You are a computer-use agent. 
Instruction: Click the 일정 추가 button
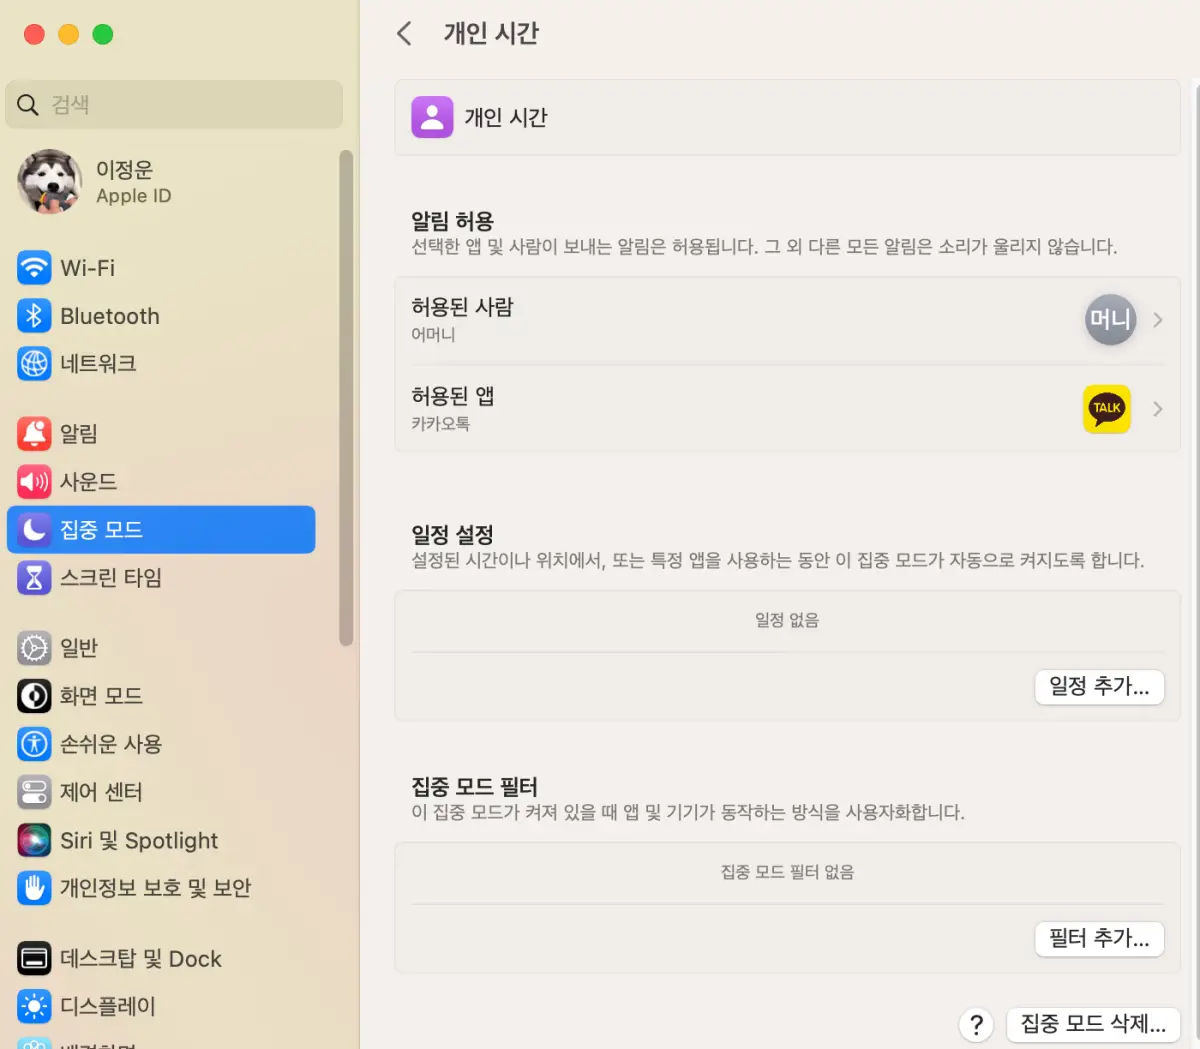pos(1099,687)
